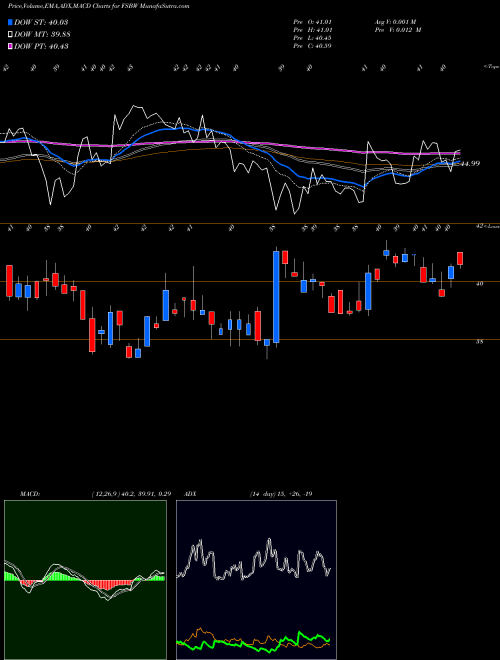
Task: Click the 'MACD:' panel heading
Action: pos(30,494)
